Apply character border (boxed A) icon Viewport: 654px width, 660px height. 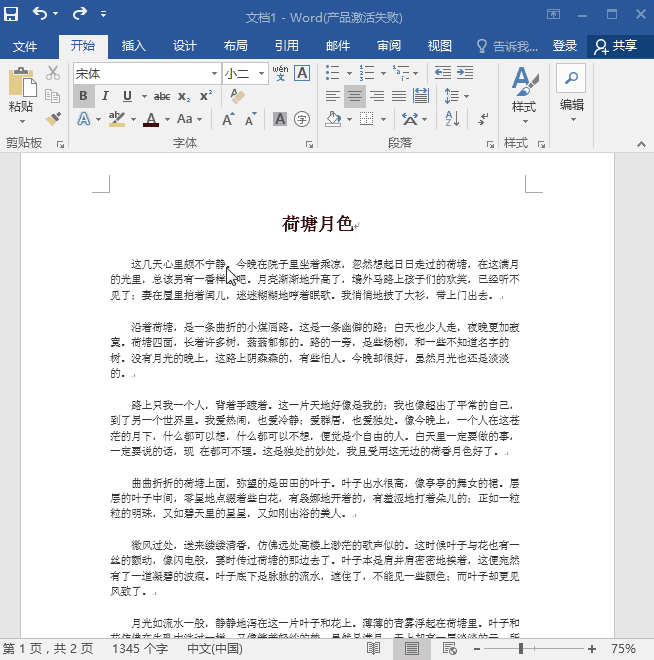tap(302, 73)
